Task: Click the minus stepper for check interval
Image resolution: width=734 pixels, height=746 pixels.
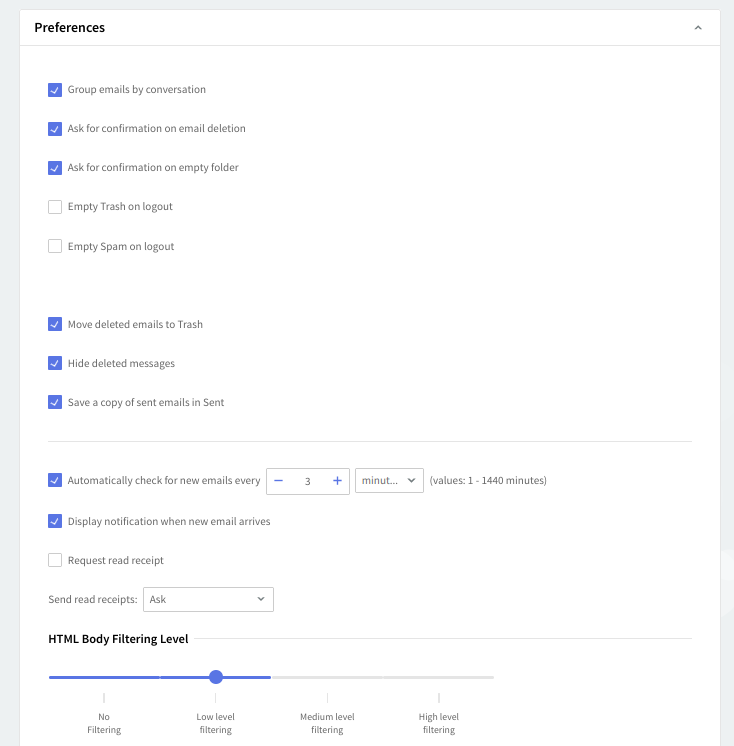Action: [278, 481]
